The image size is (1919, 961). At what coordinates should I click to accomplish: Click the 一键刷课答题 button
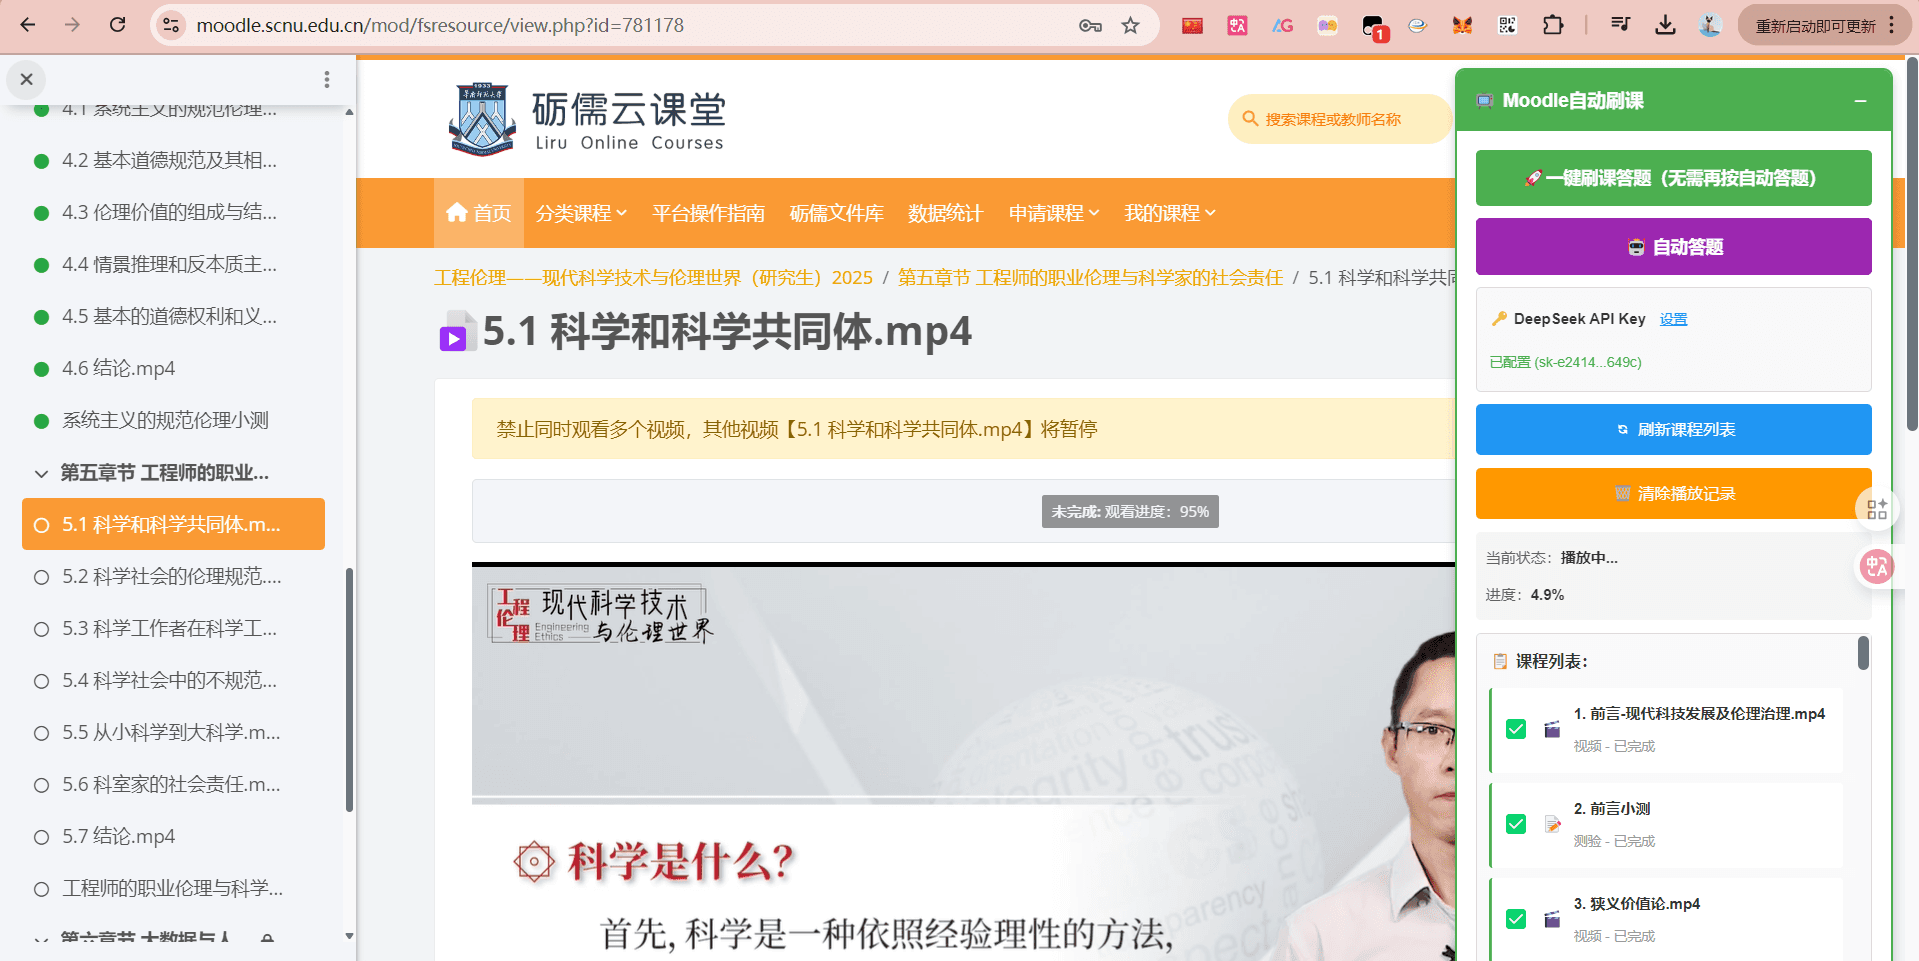click(x=1673, y=177)
